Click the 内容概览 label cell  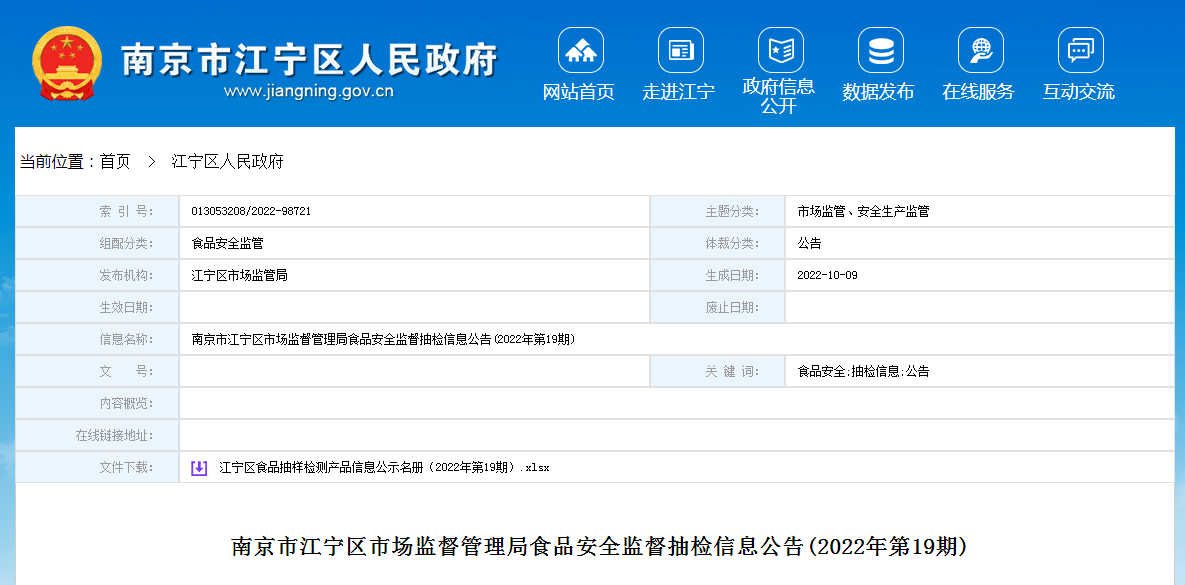pyautogui.click(x=97, y=403)
